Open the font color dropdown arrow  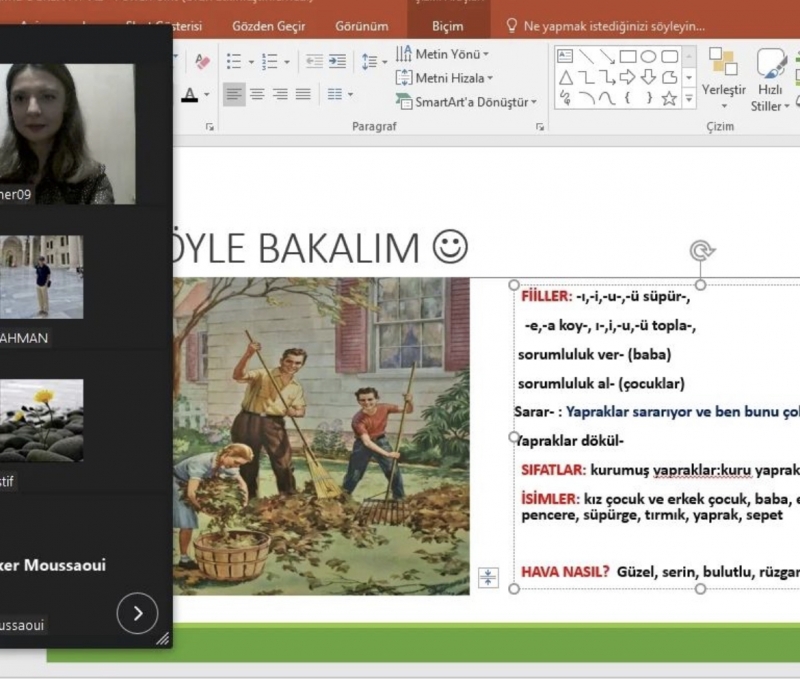tap(207, 94)
